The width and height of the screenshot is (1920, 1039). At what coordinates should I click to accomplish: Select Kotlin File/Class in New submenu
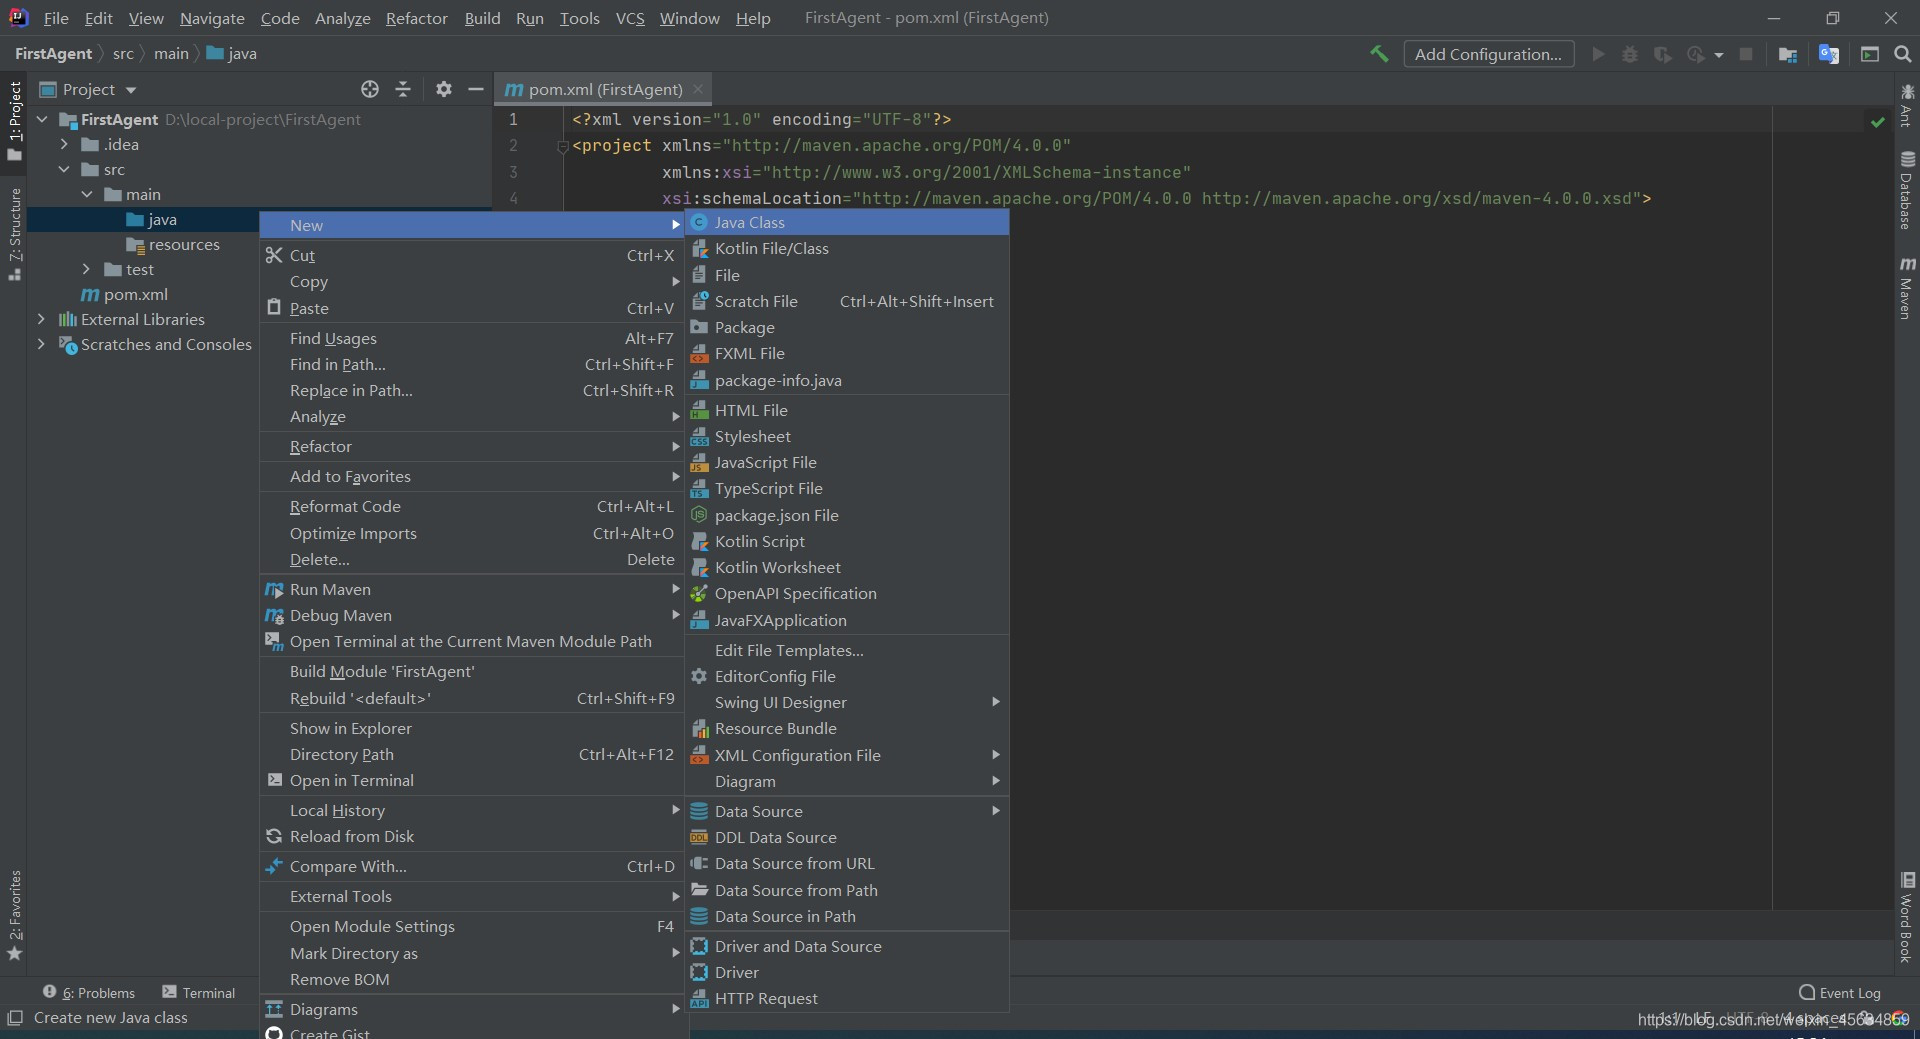[x=847, y=248]
